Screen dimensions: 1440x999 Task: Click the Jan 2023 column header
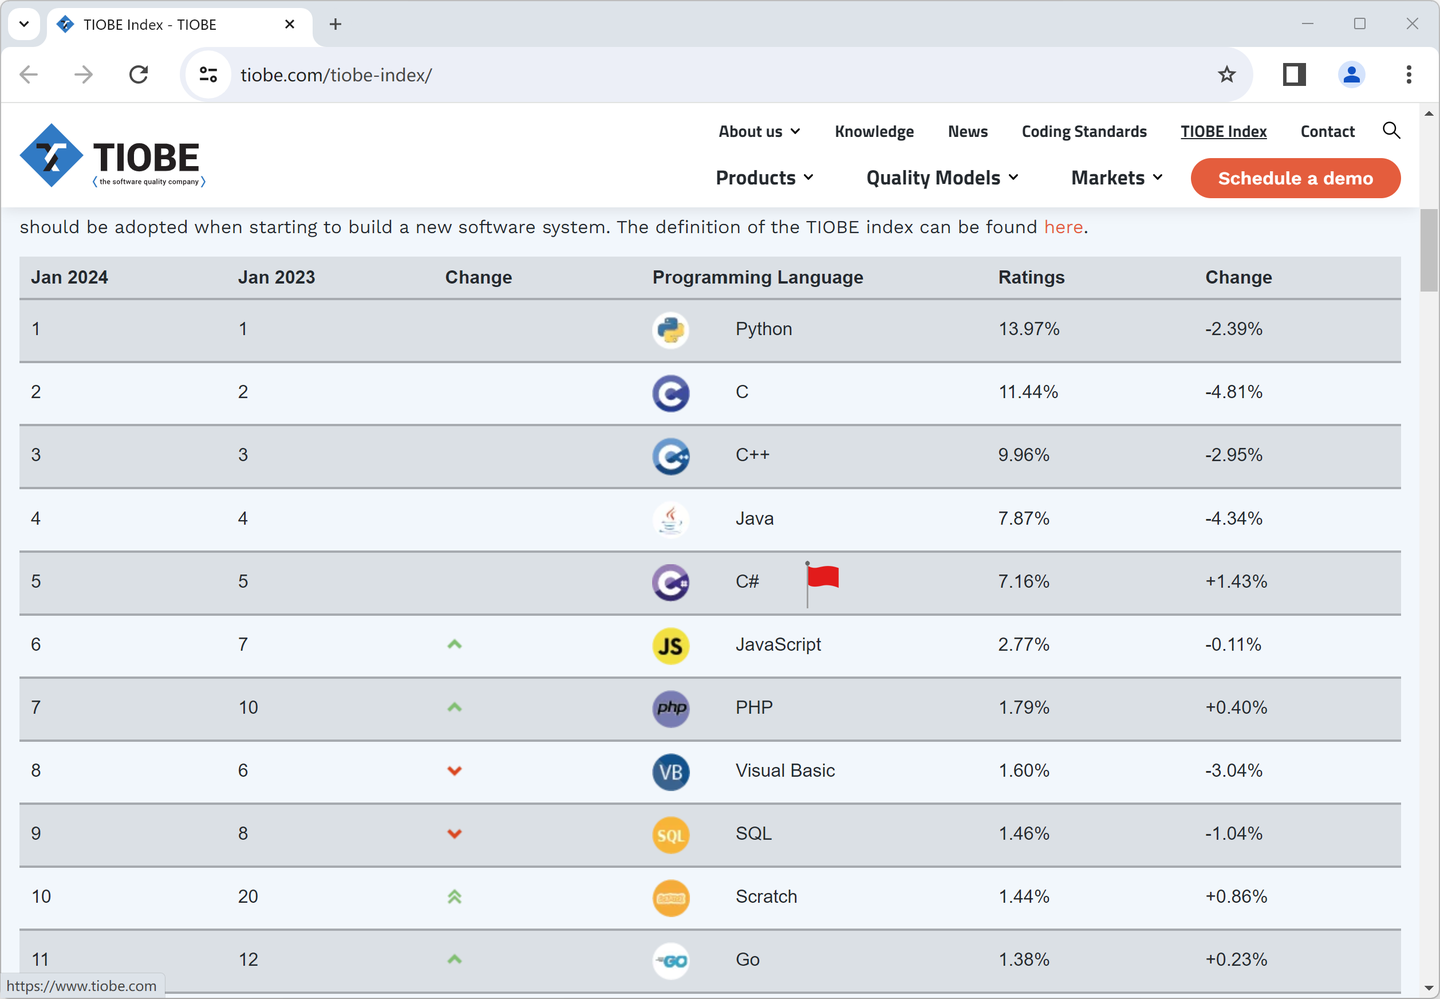tap(276, 278)
